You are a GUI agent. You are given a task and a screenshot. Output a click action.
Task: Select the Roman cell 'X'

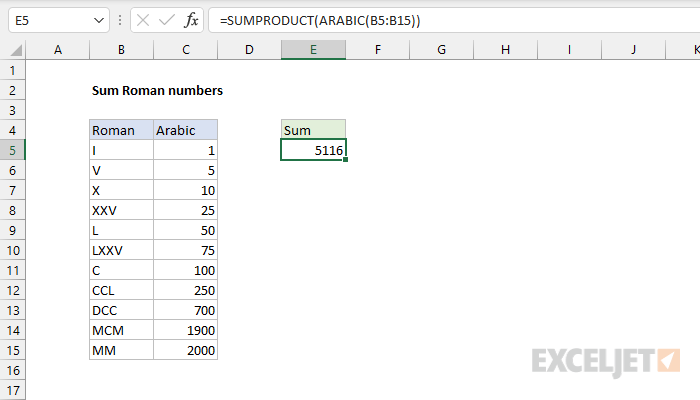click(x=121, y=190)
